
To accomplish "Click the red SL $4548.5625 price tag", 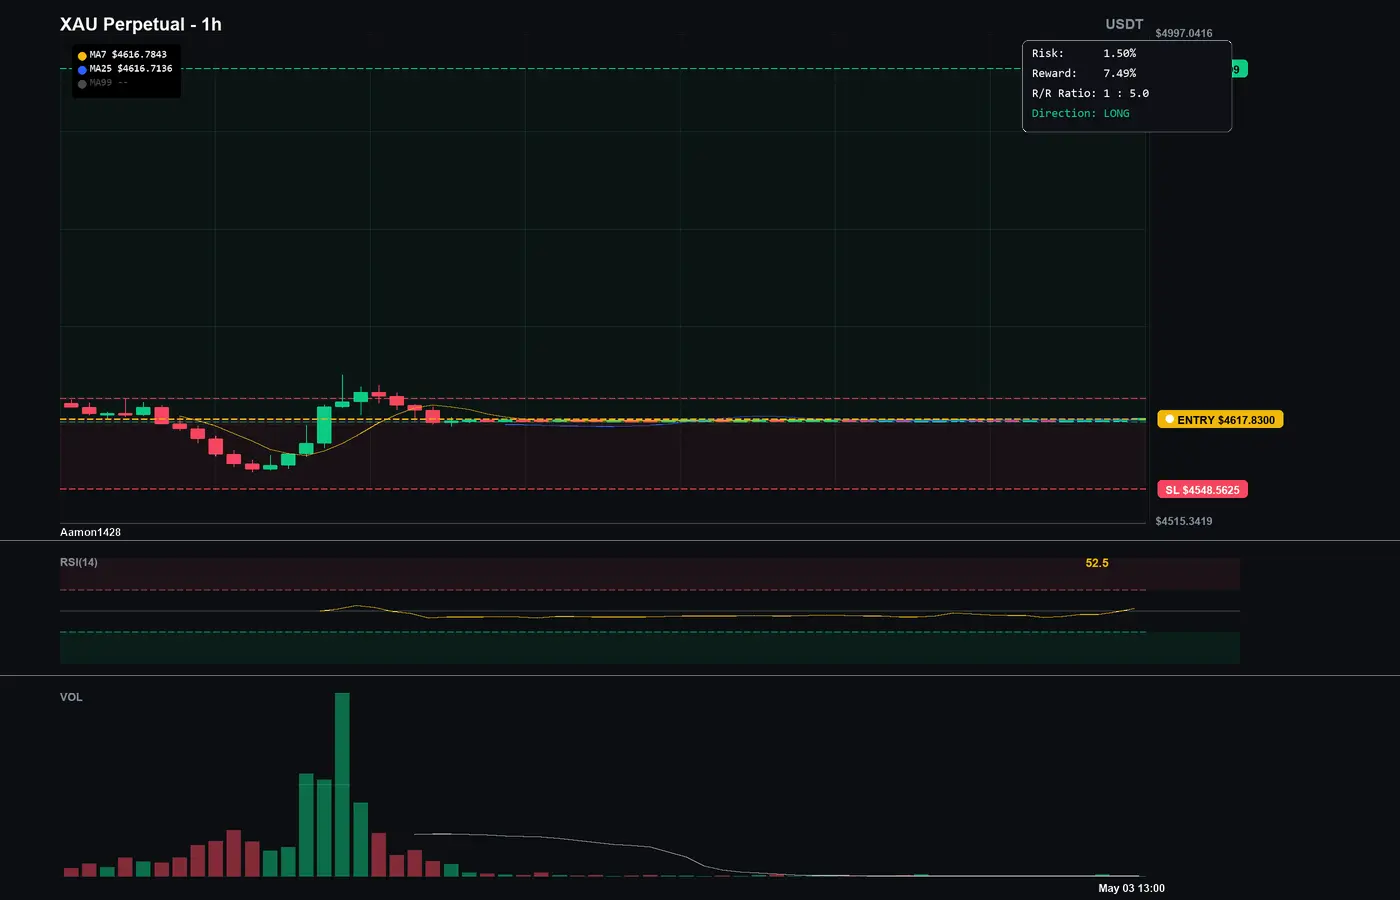I will coord(1202,490).
